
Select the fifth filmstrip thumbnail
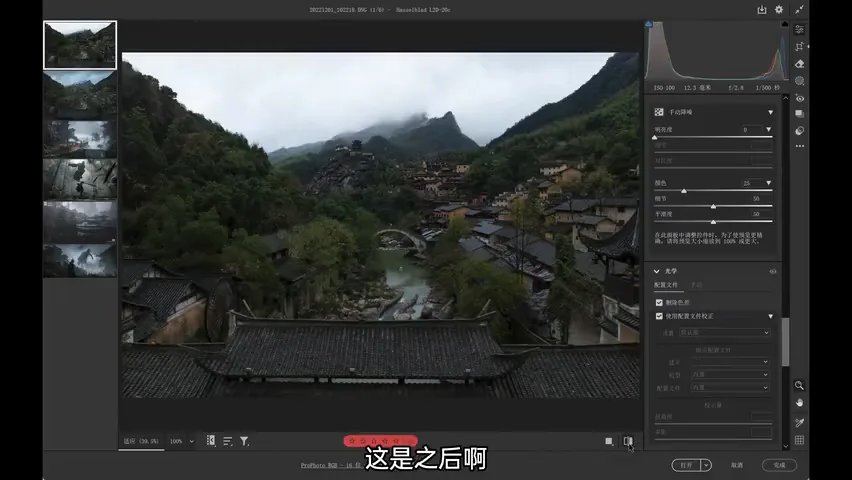point(80,222)
